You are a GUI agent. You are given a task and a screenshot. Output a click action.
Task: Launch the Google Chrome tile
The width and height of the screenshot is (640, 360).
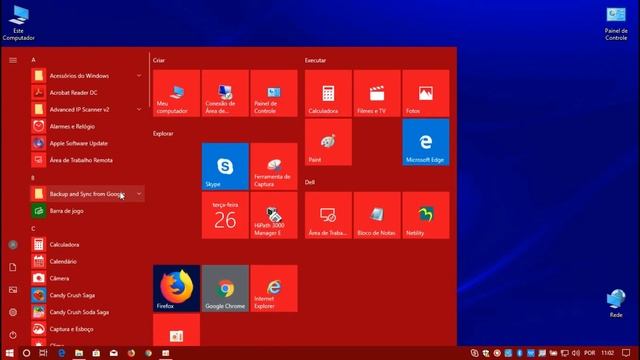click(225, 288)
